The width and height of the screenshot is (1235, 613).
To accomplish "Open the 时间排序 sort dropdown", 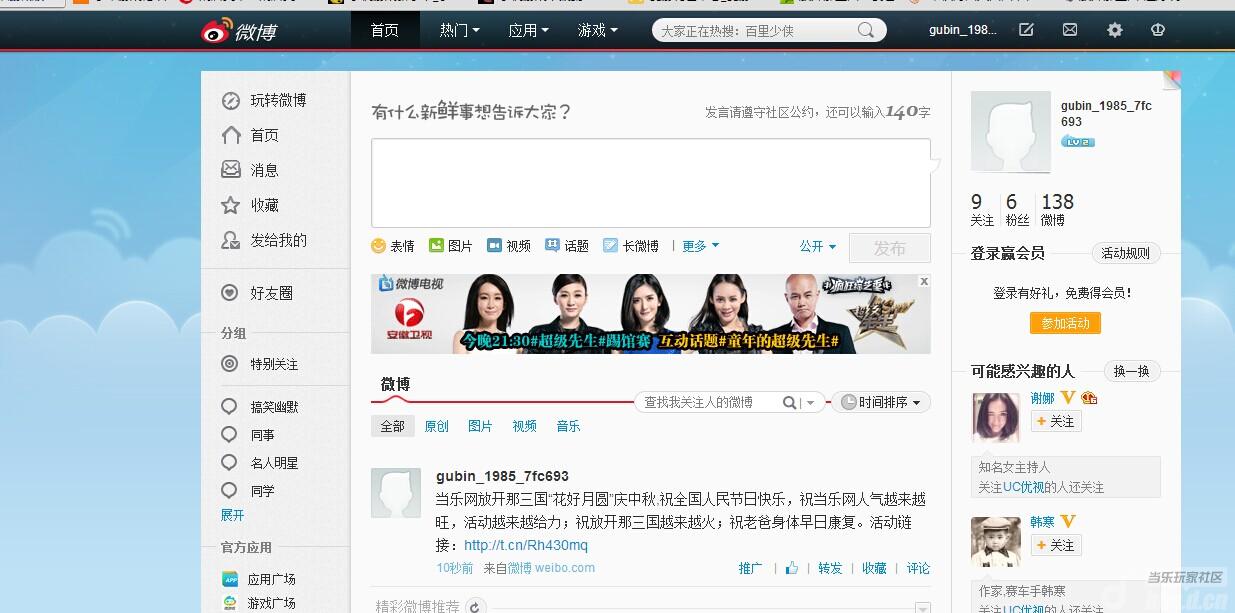I will point(879,402).
